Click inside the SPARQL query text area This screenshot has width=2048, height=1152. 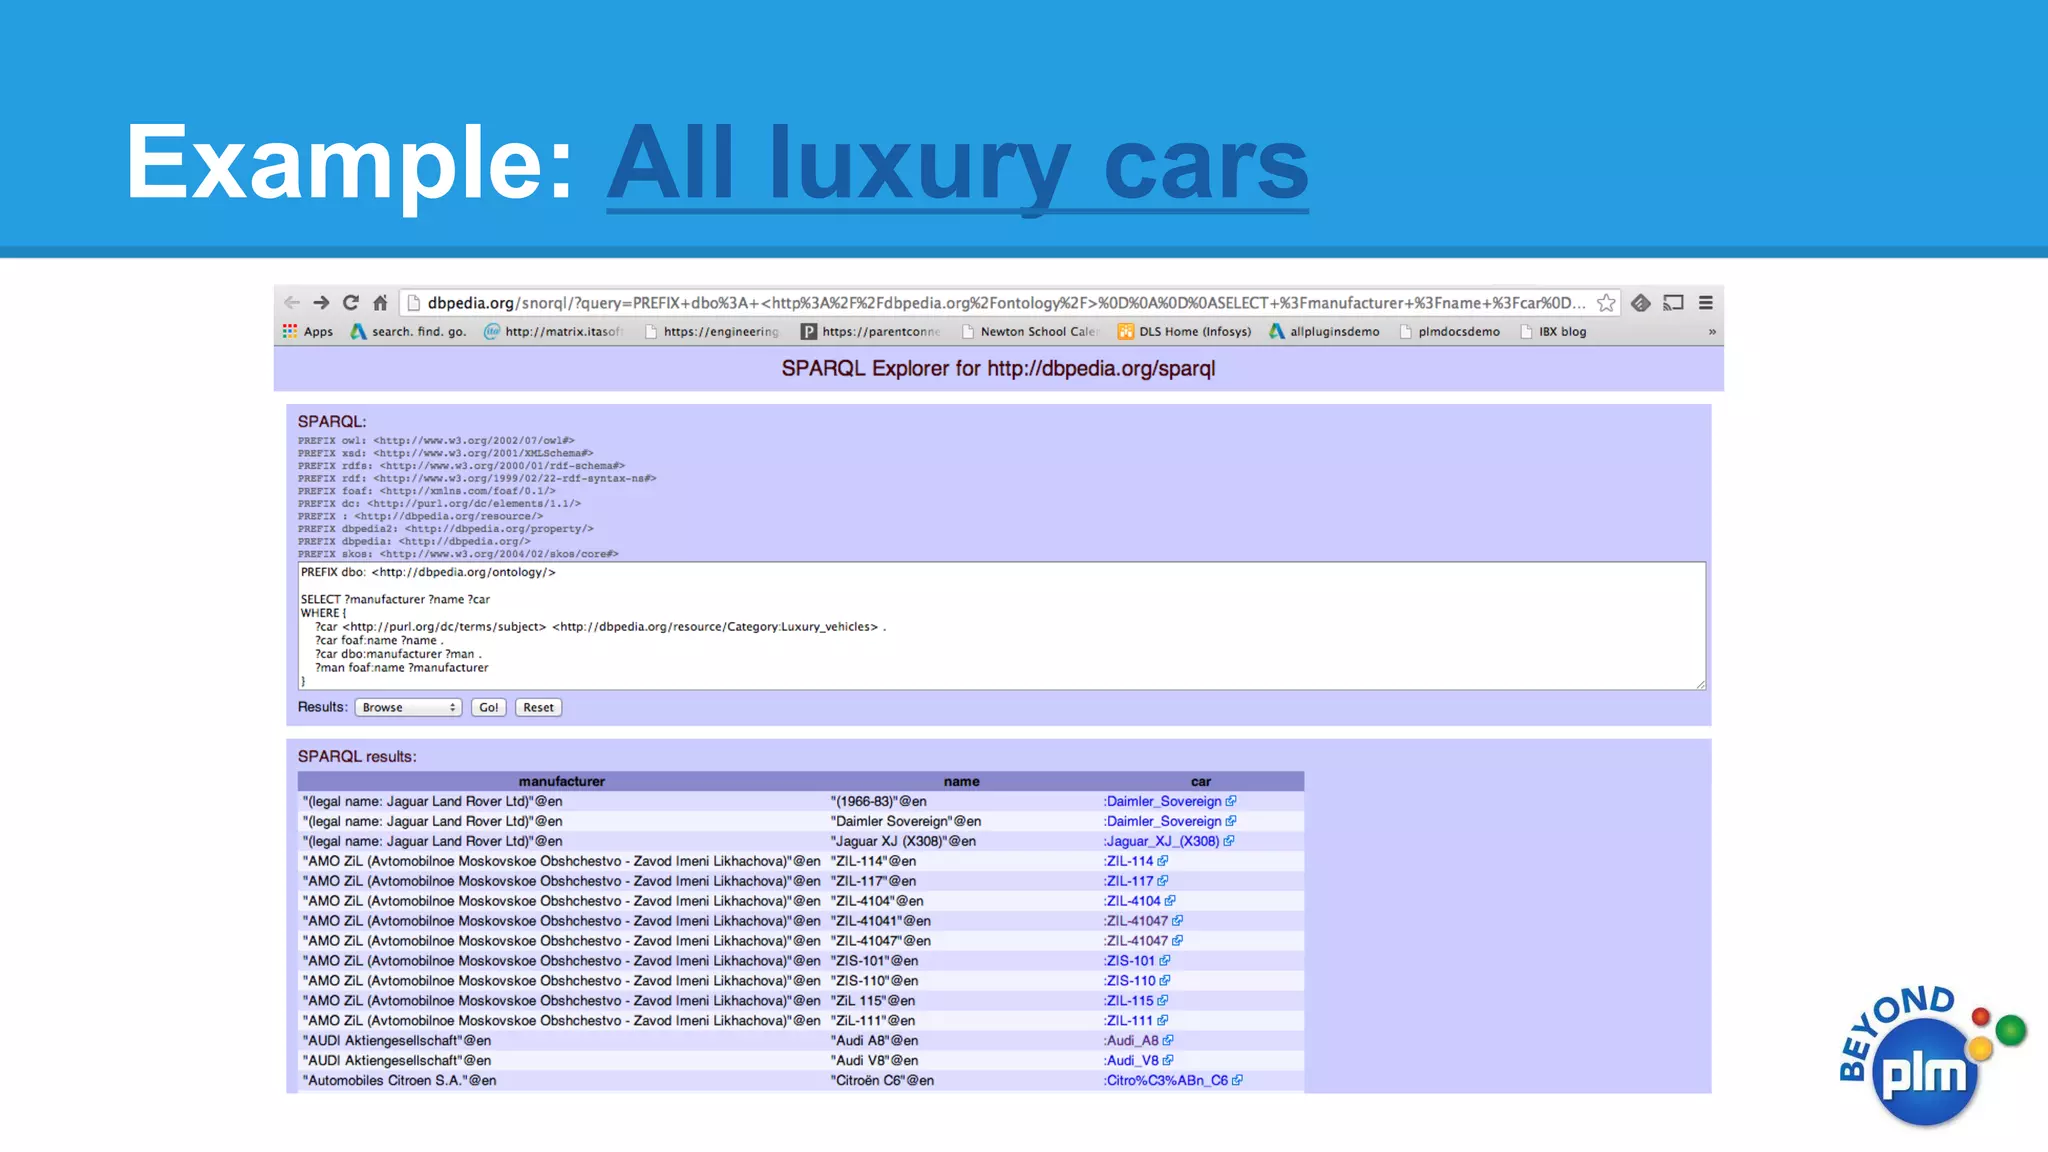click(1002, 625)
